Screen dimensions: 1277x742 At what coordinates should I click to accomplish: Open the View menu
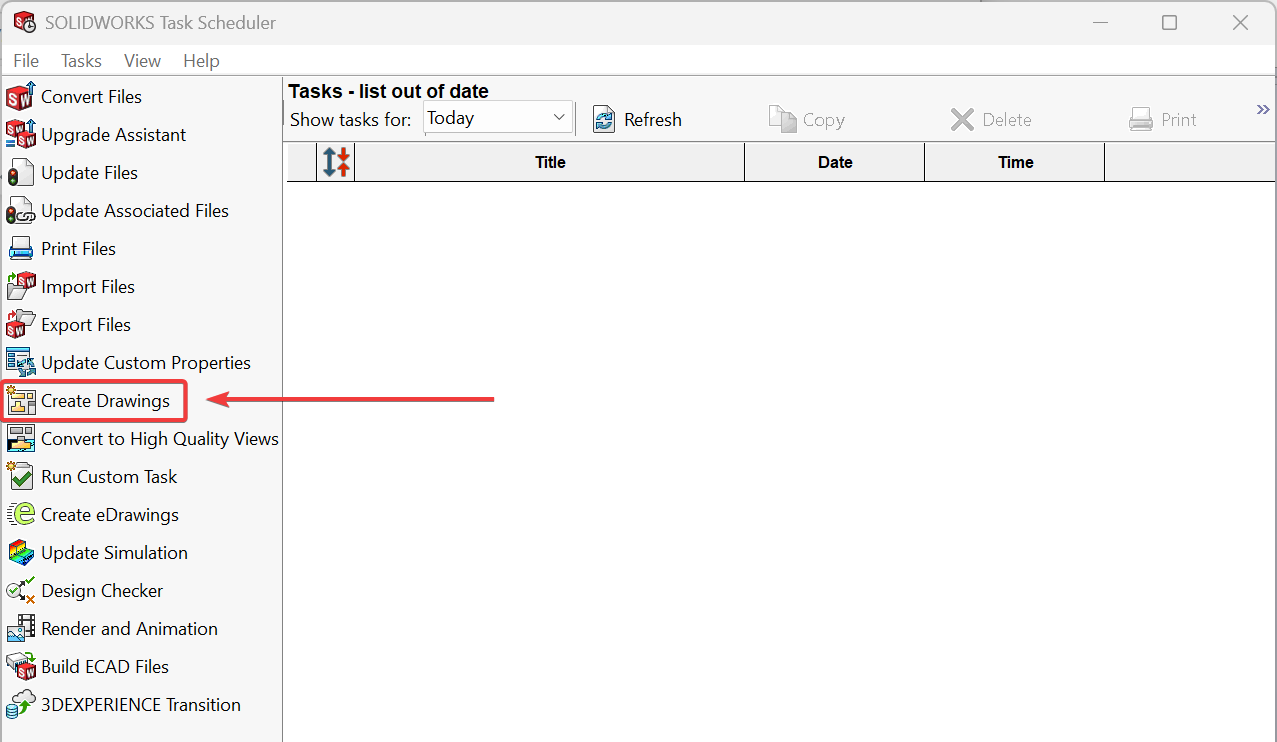(142, 61)
